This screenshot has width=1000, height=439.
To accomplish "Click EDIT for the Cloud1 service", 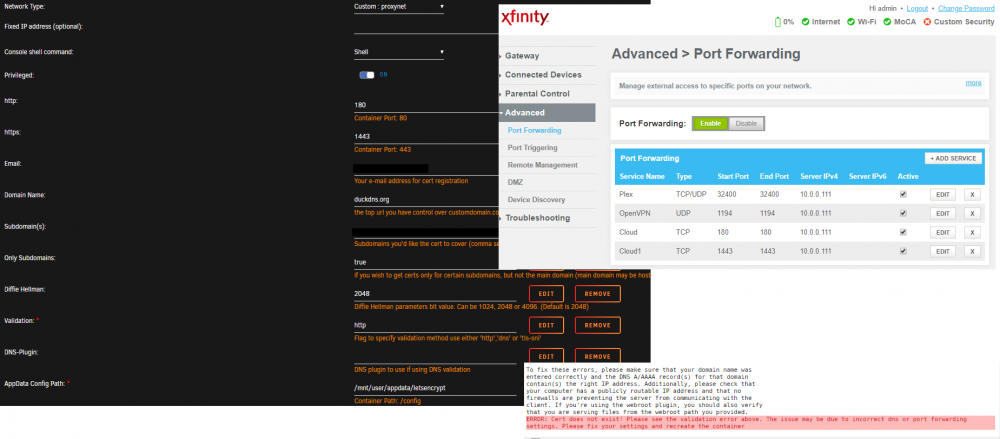I will [943, 251].
